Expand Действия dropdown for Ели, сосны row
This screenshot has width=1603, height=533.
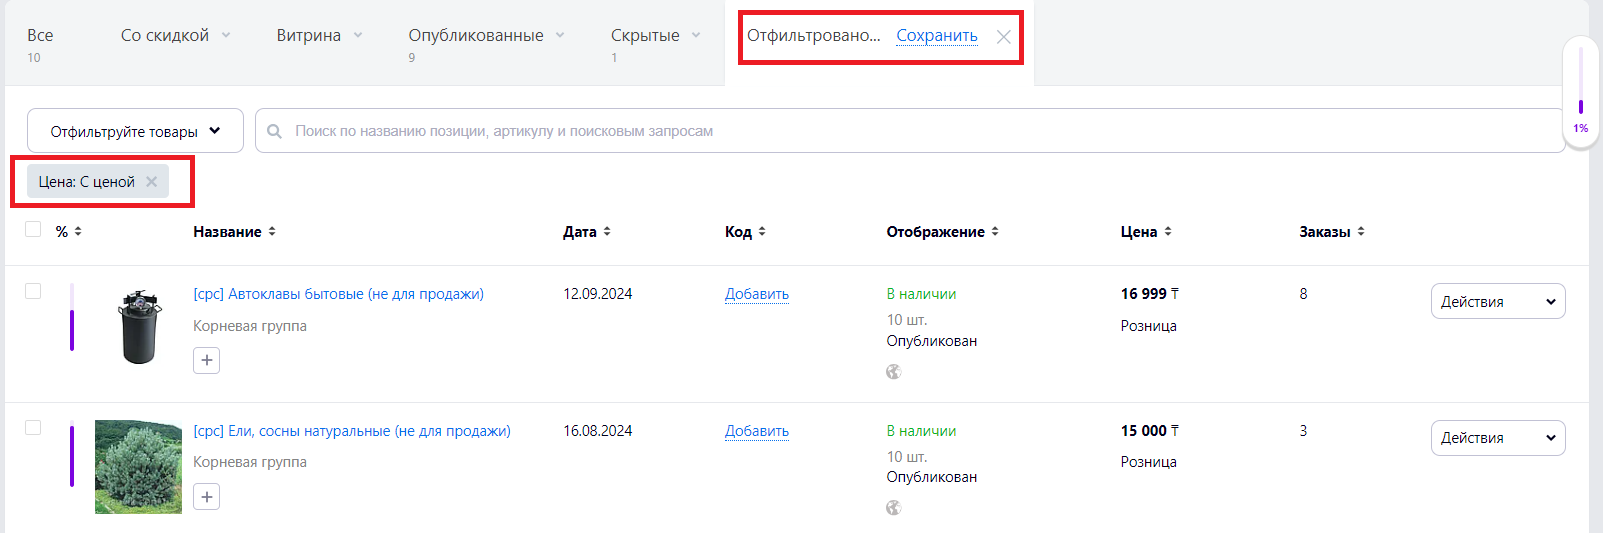coord(1498,437)
